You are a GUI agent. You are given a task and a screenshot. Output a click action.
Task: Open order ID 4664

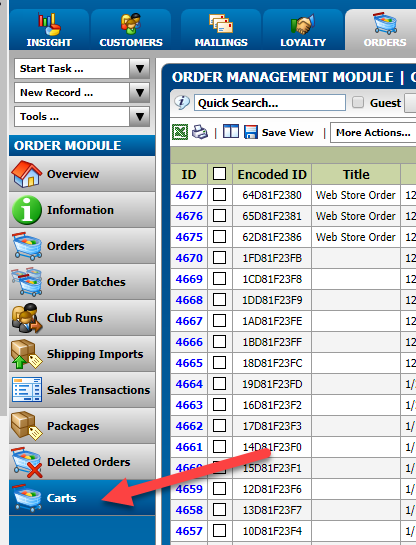click(189, 384)
